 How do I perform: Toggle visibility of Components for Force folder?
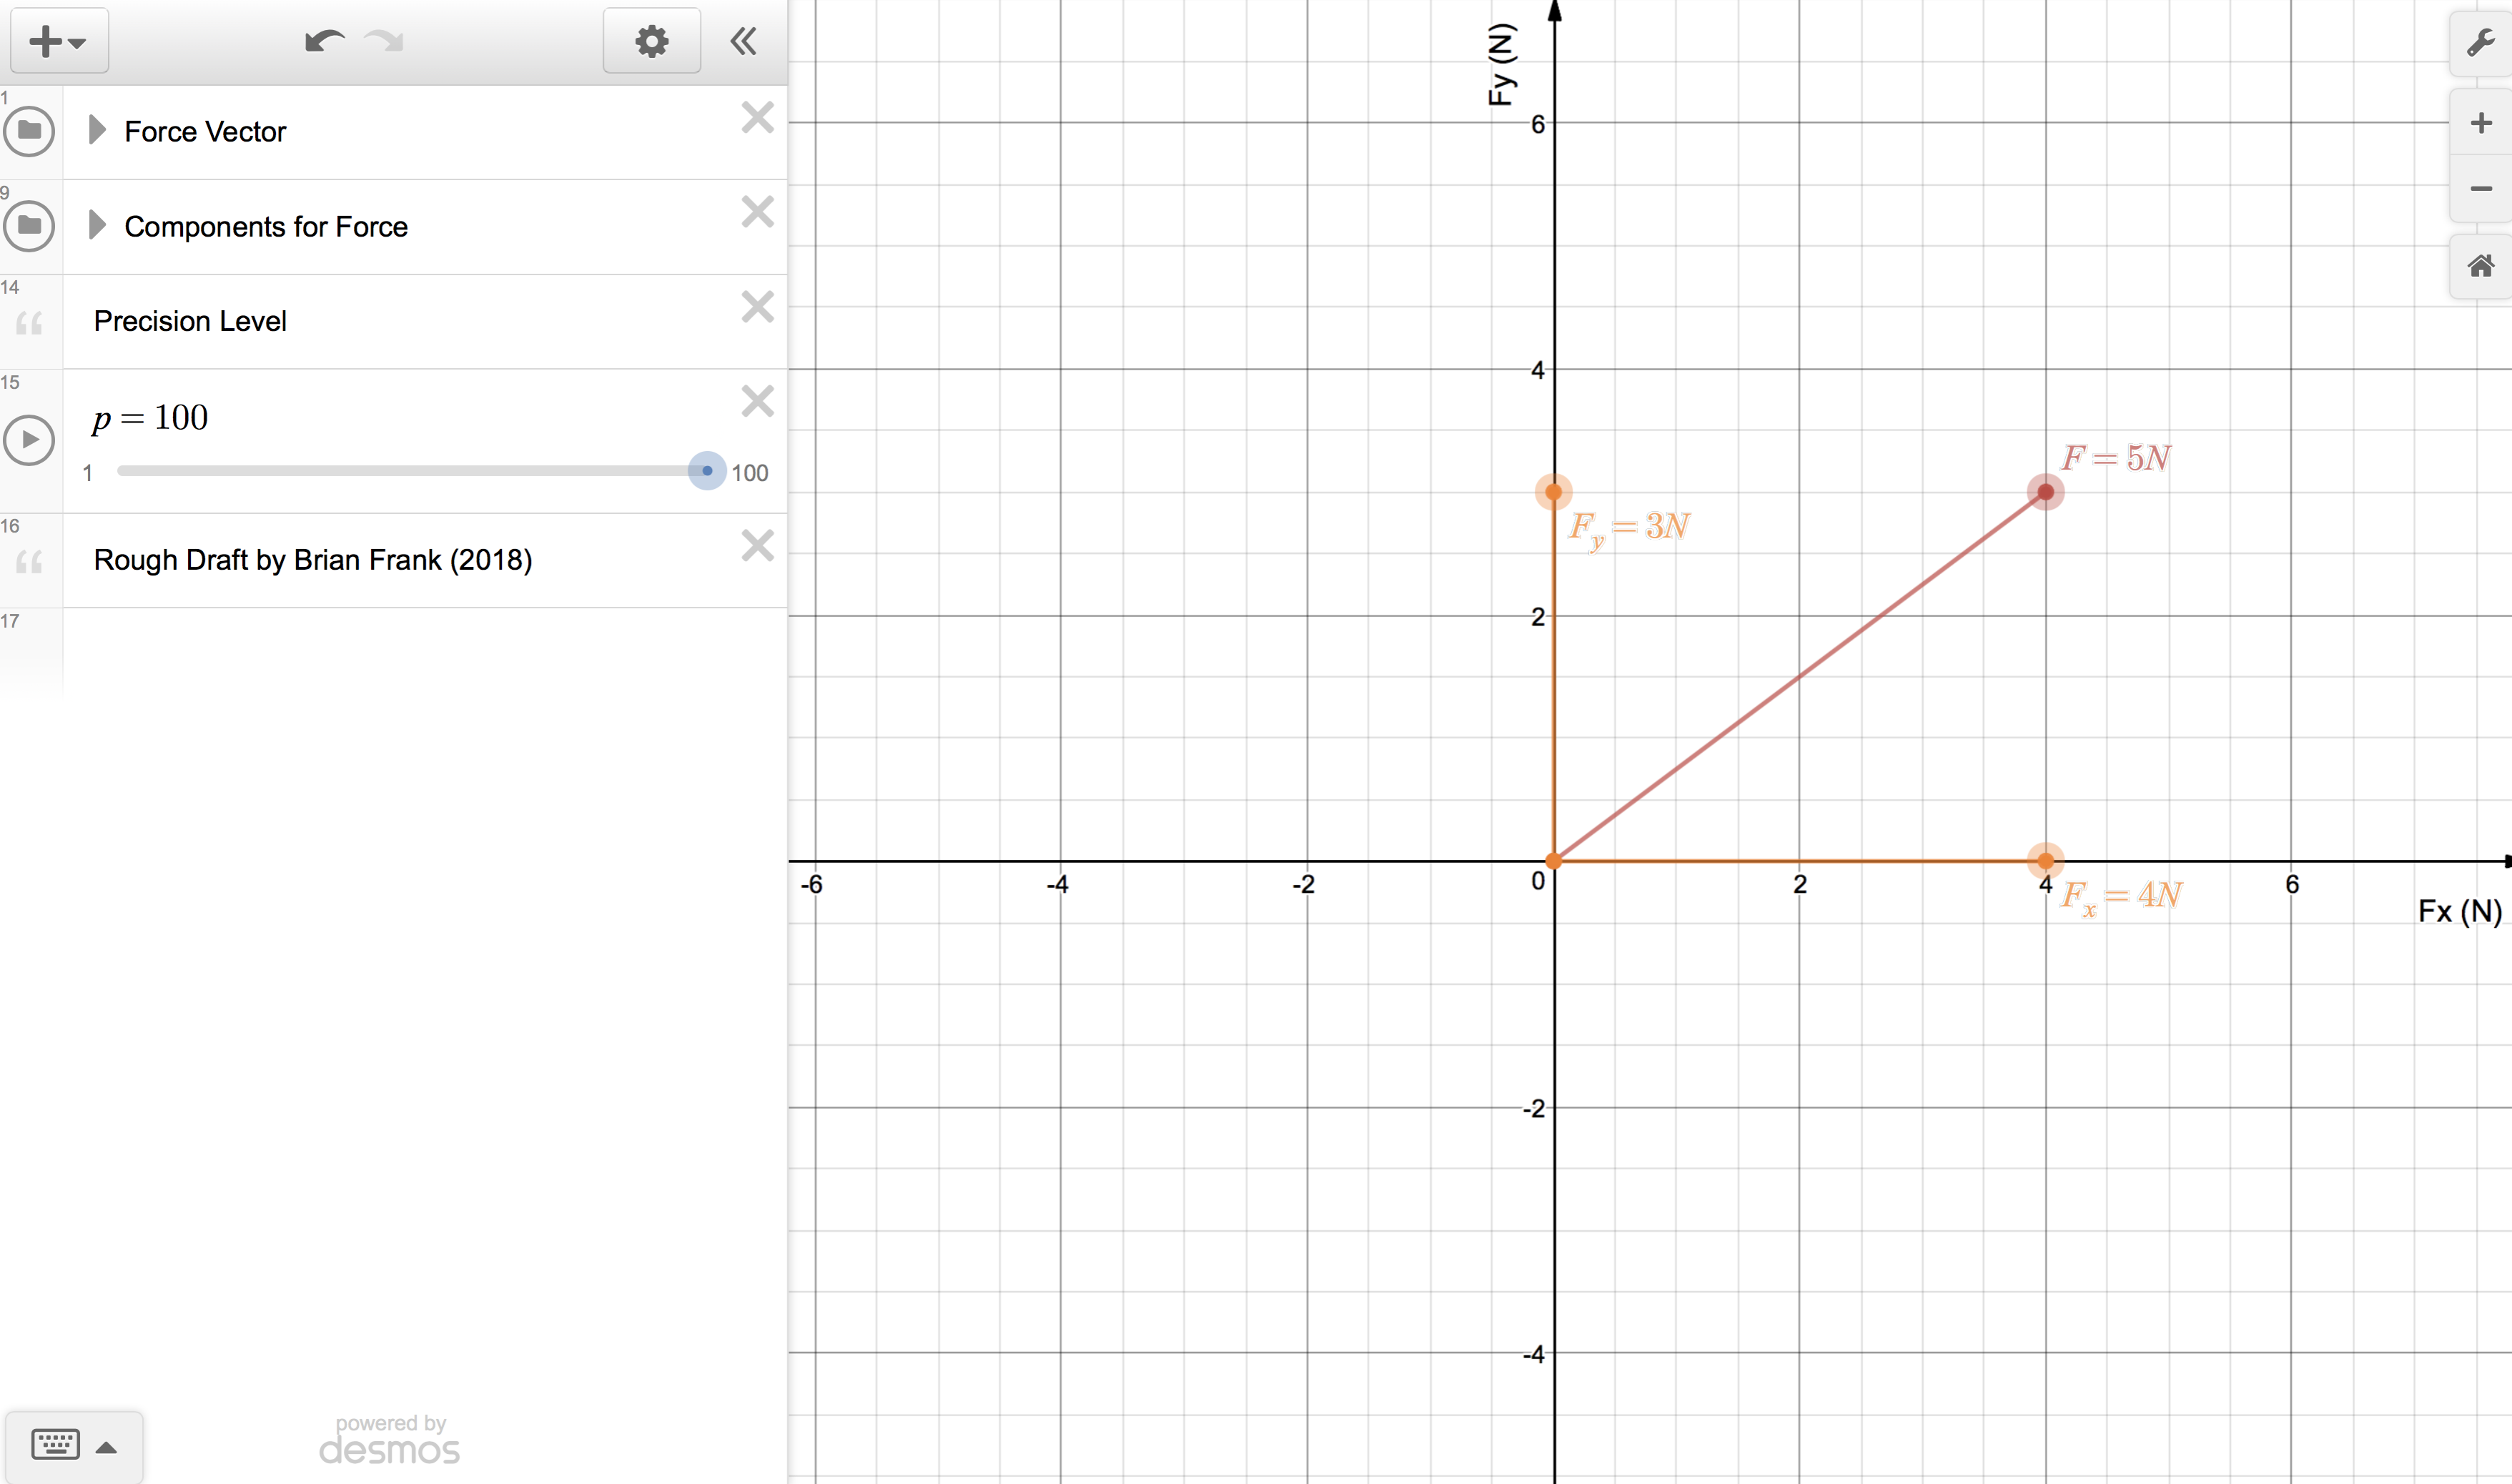point(30,226)
